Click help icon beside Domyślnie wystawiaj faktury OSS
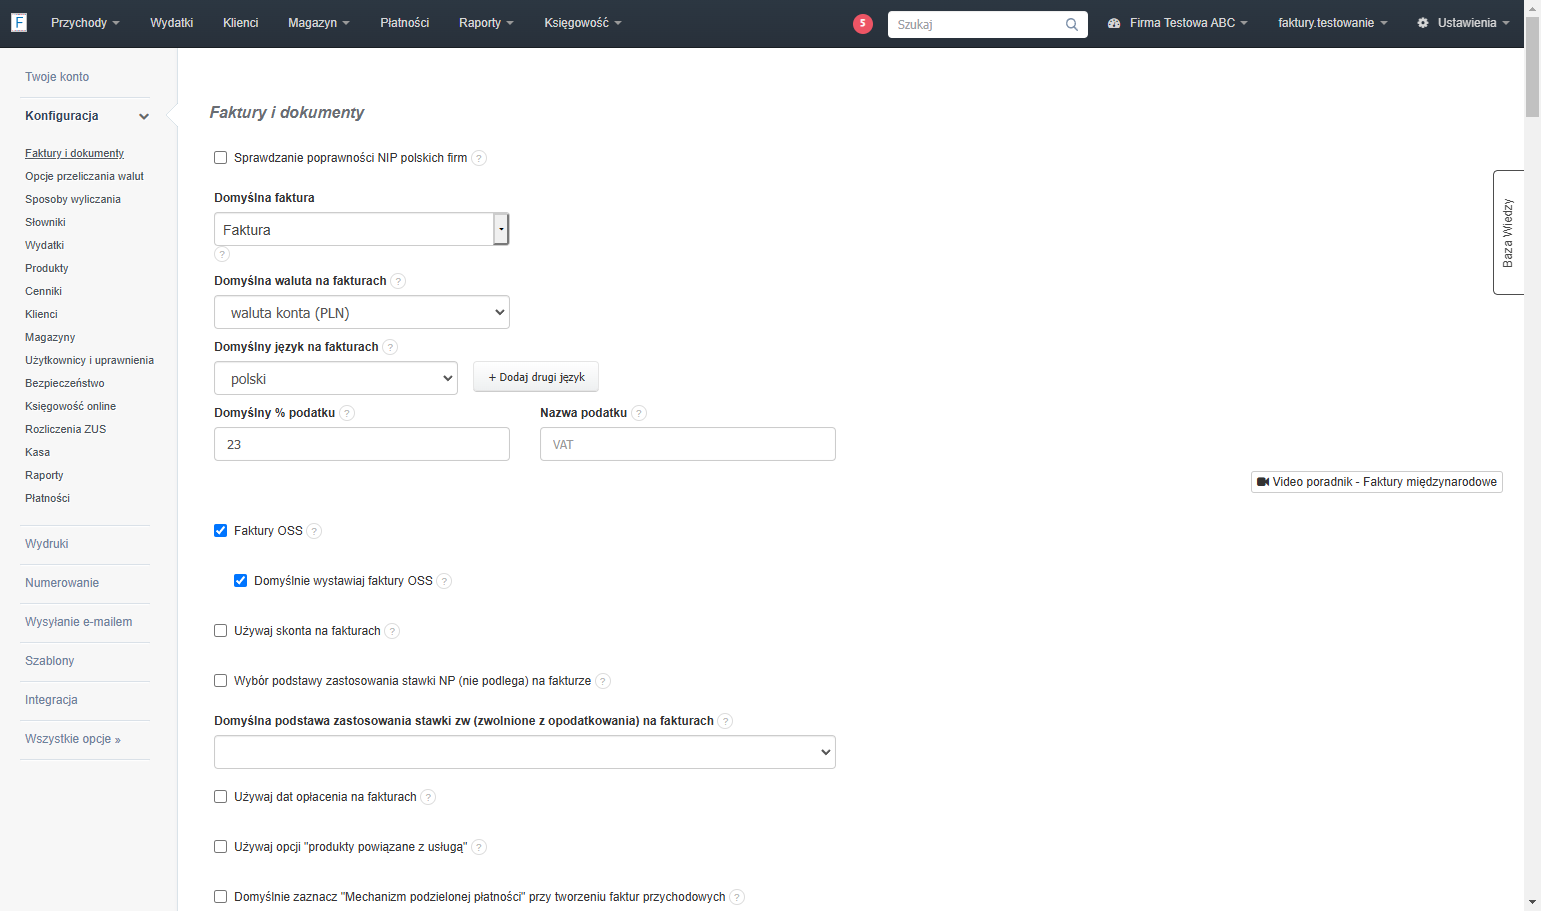Image resolution: width=1541 pixels, height=911 pixels. (444, 581)
